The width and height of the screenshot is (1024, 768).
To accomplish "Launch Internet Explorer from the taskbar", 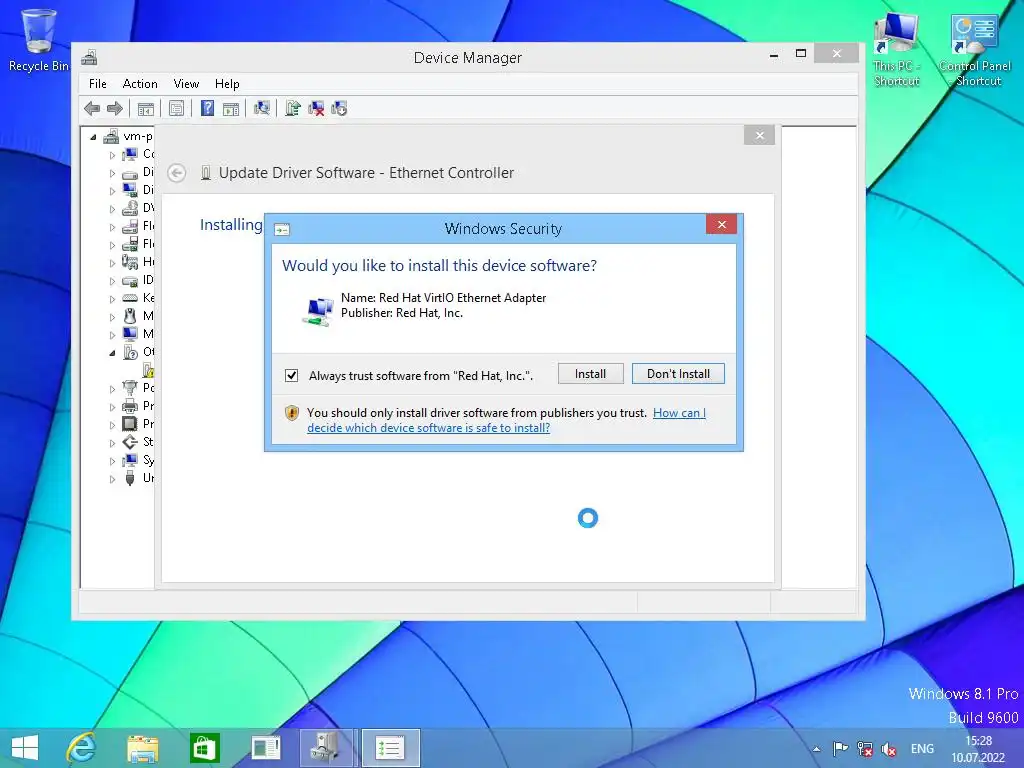I will click(82, 748).
